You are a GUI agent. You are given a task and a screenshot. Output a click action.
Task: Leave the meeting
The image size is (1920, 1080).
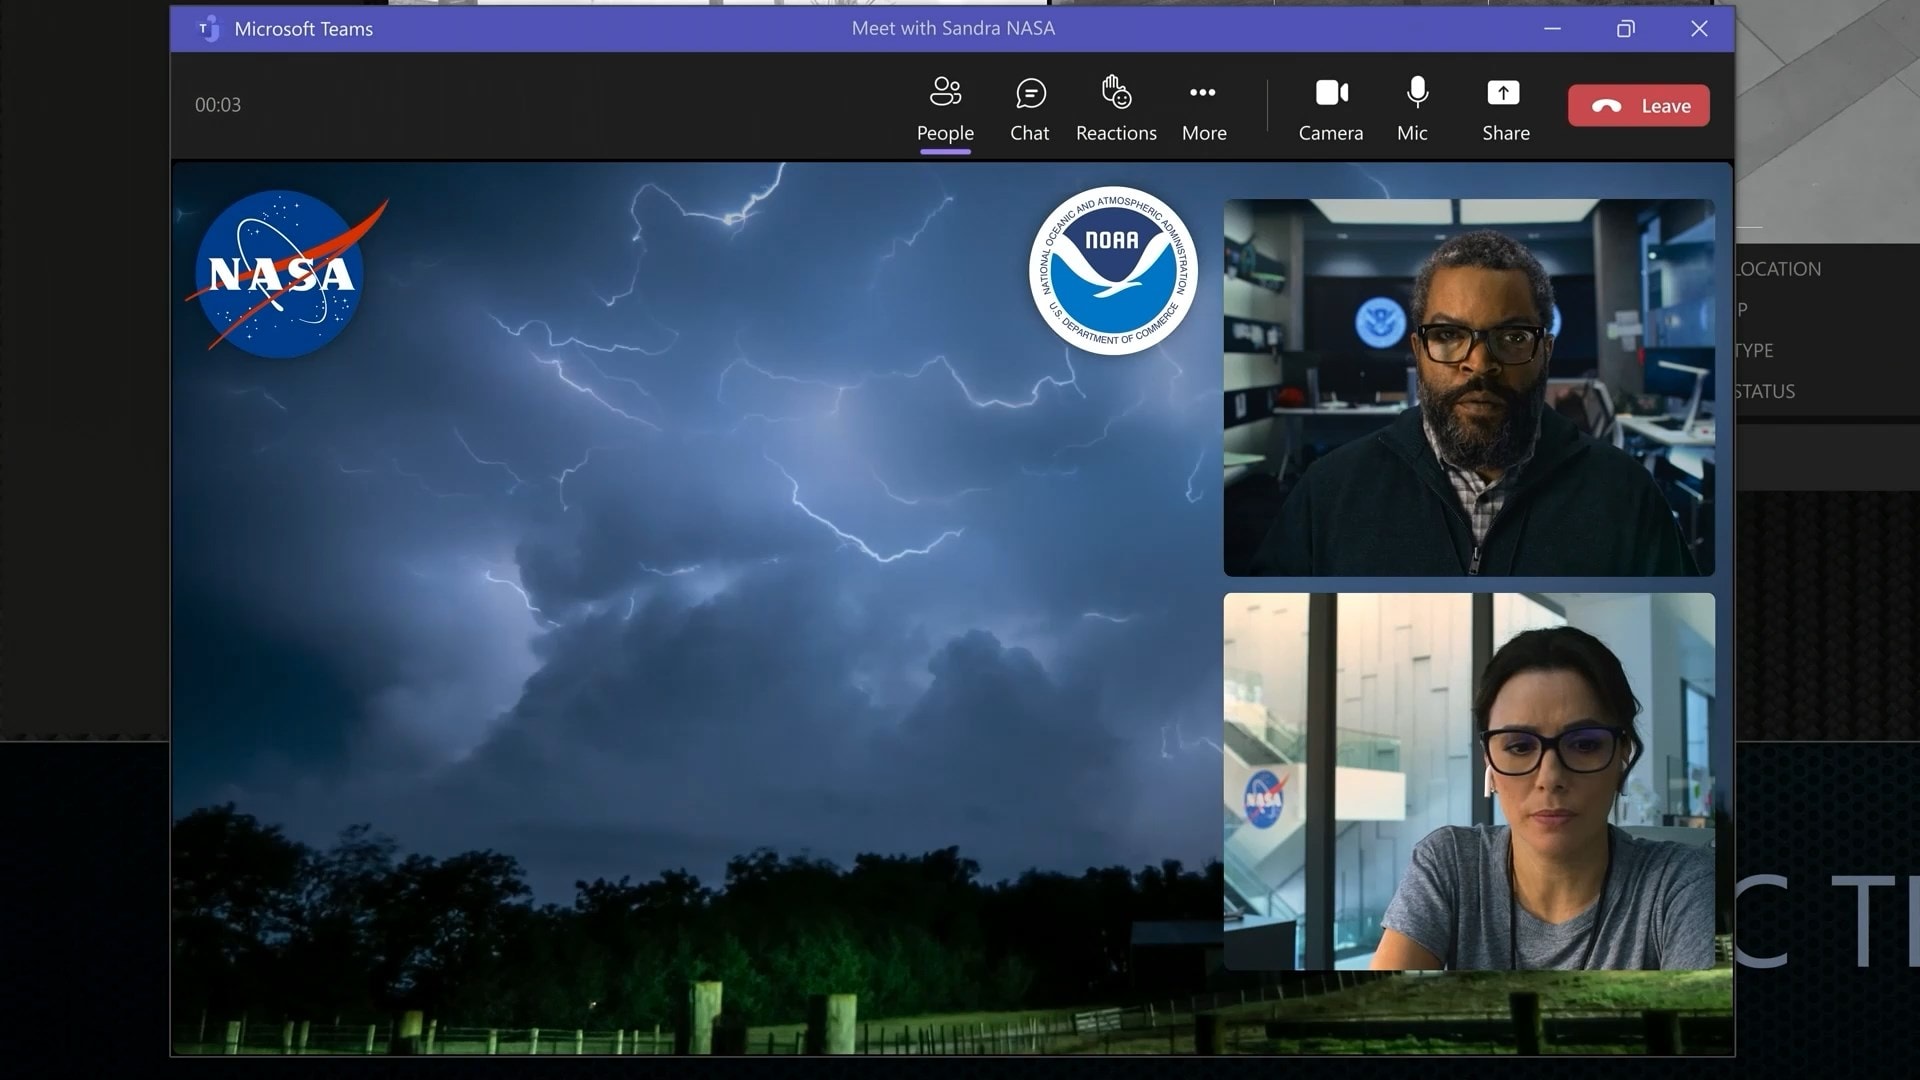click(1638, 105)
